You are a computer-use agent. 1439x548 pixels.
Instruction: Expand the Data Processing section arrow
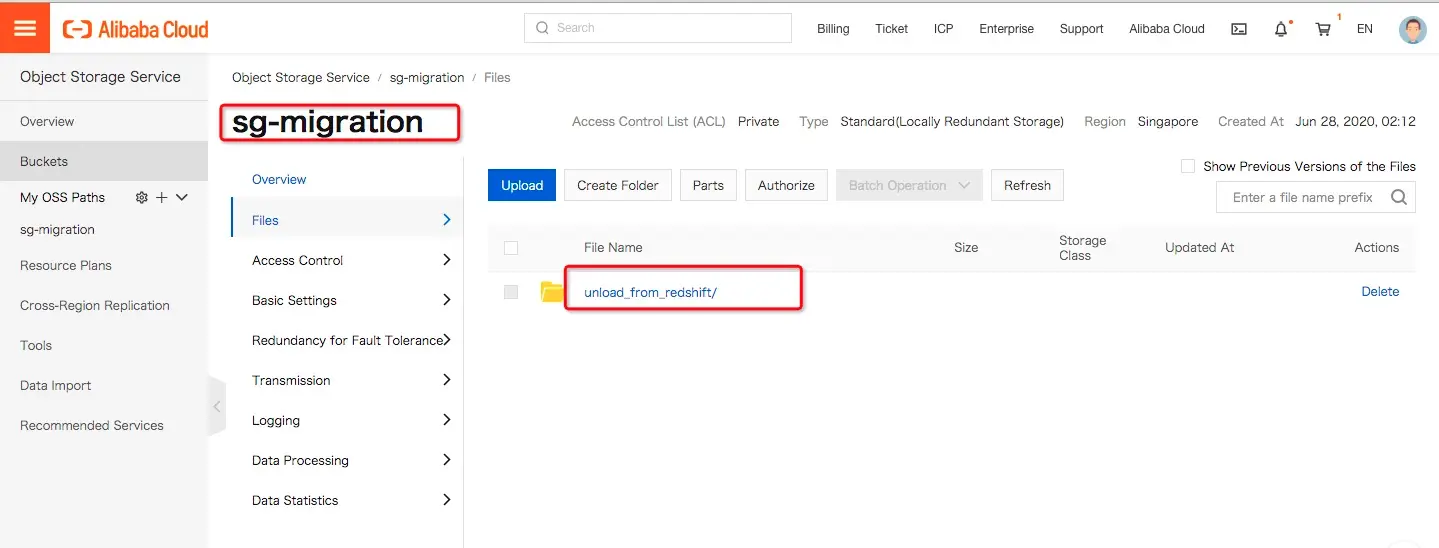tap(446, 460)
